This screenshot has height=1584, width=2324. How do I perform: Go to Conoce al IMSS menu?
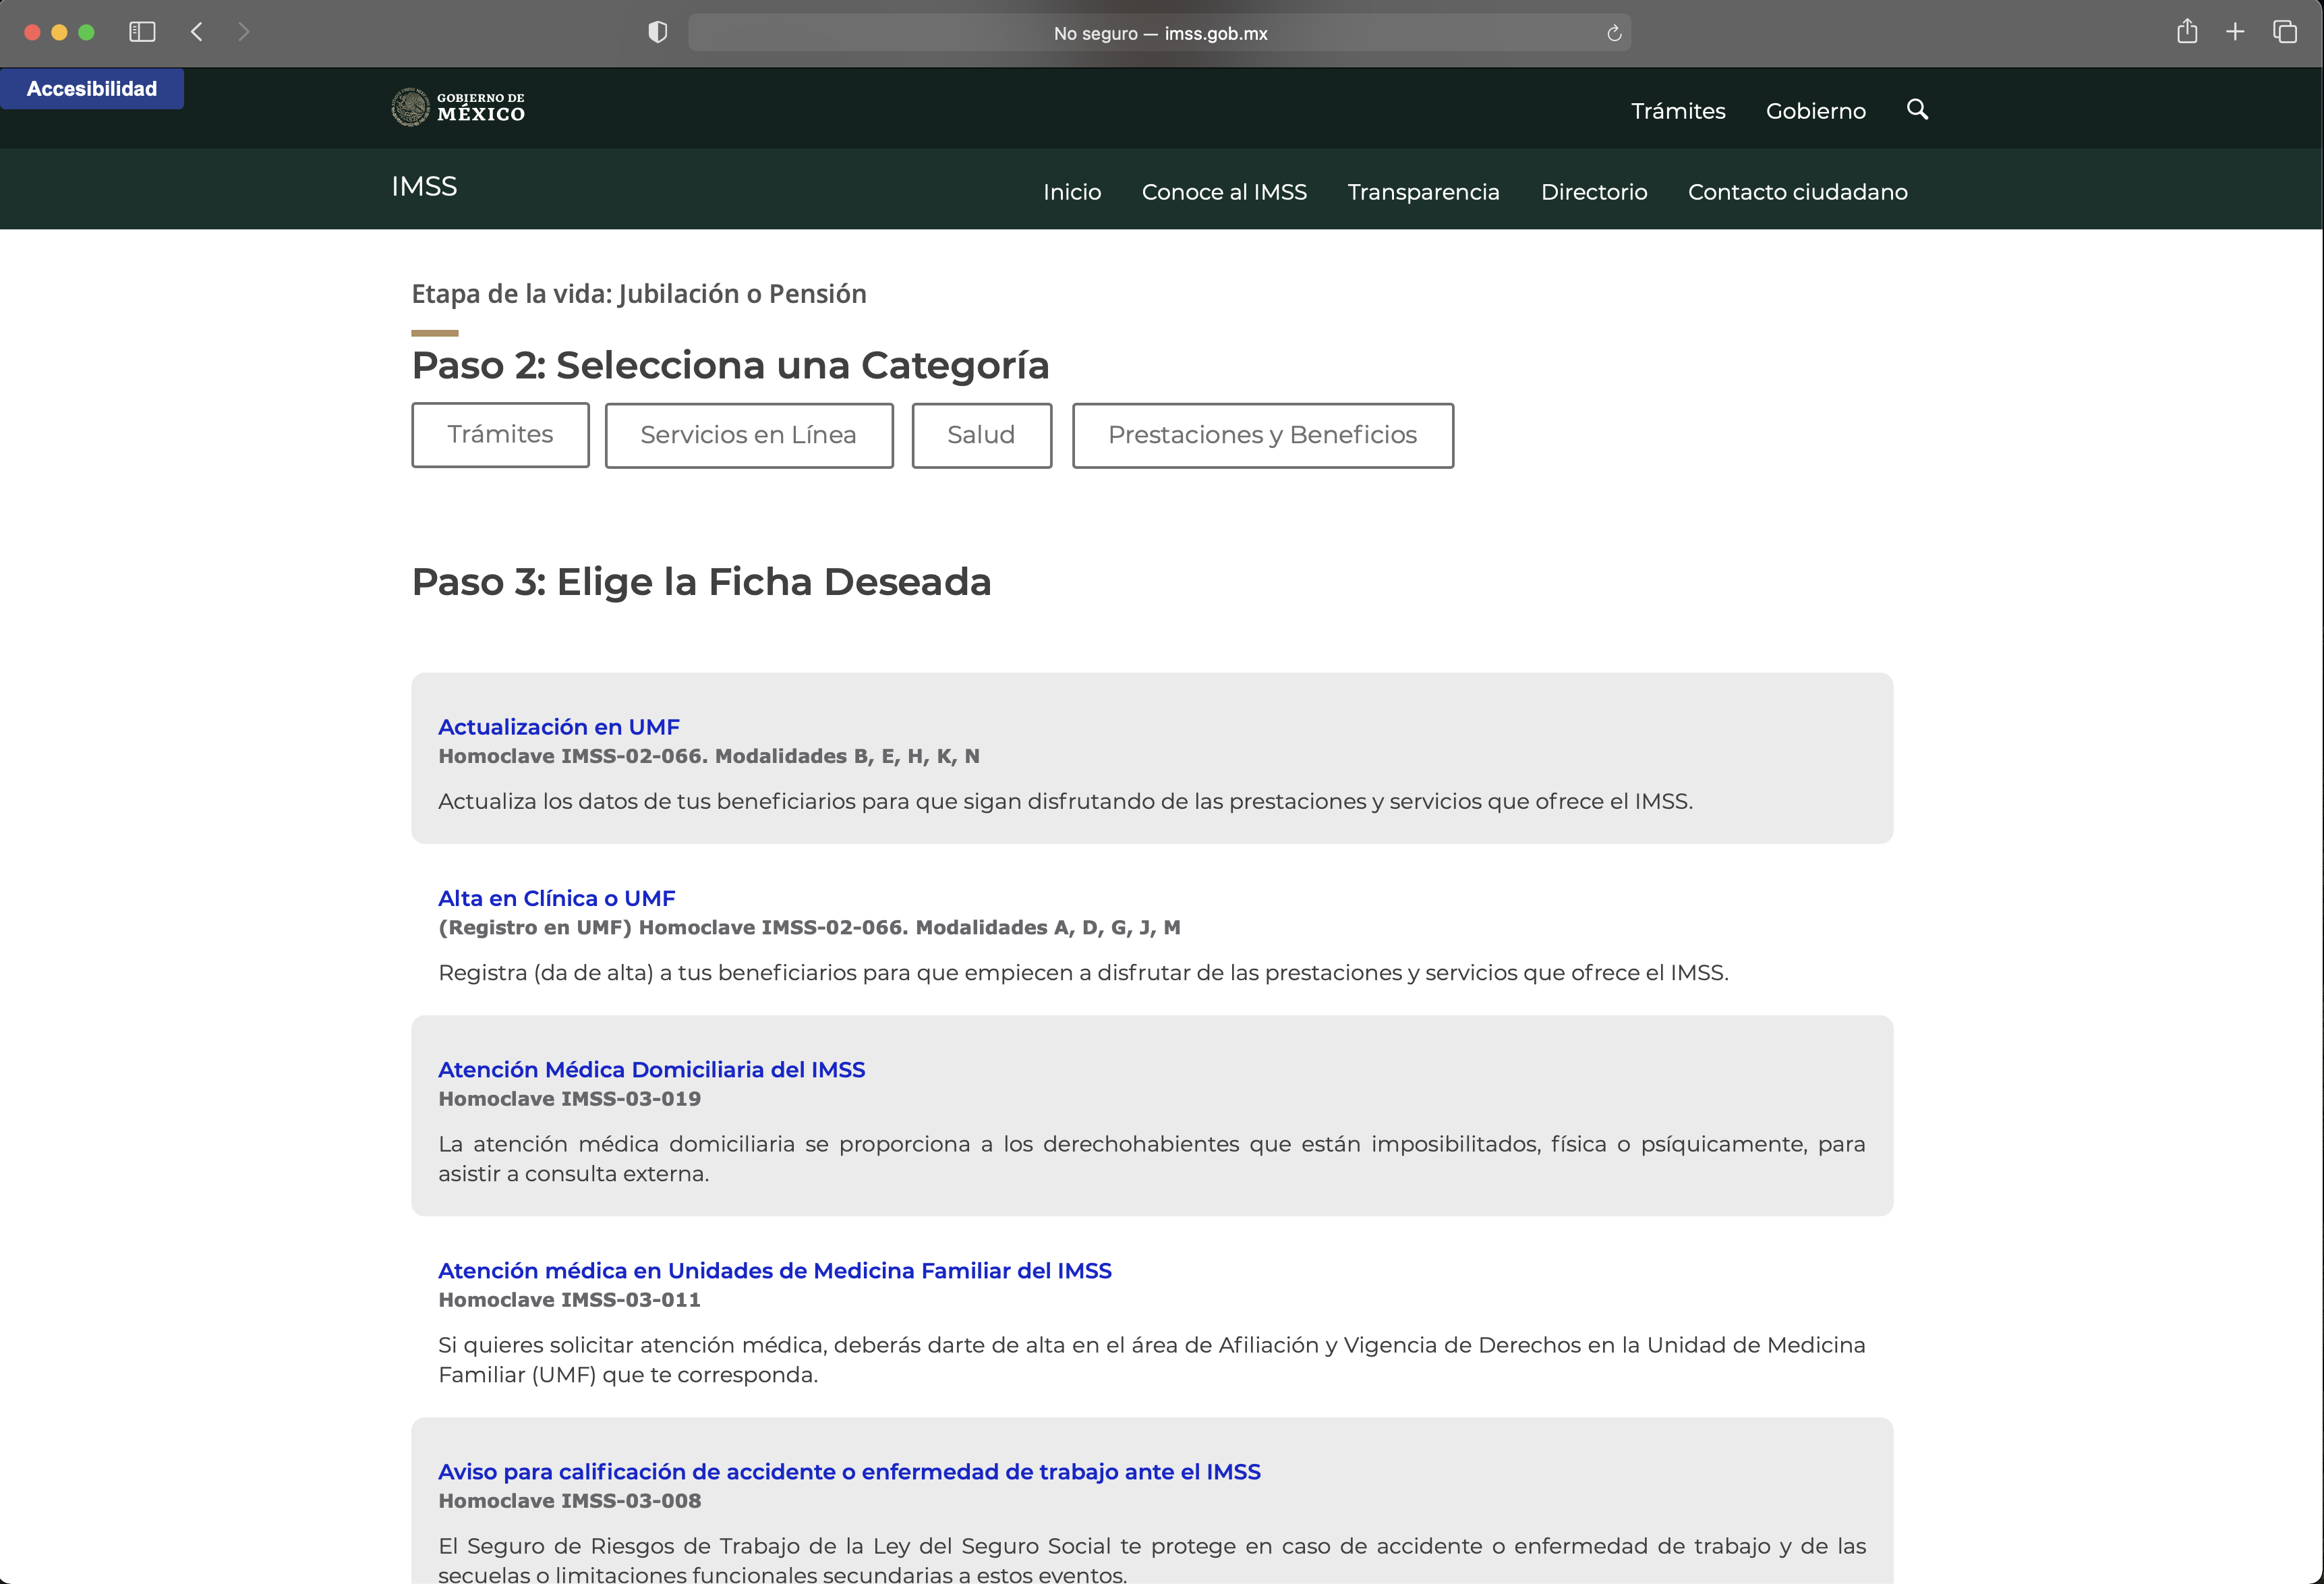pyautogui.click(x=1224, y=192)
